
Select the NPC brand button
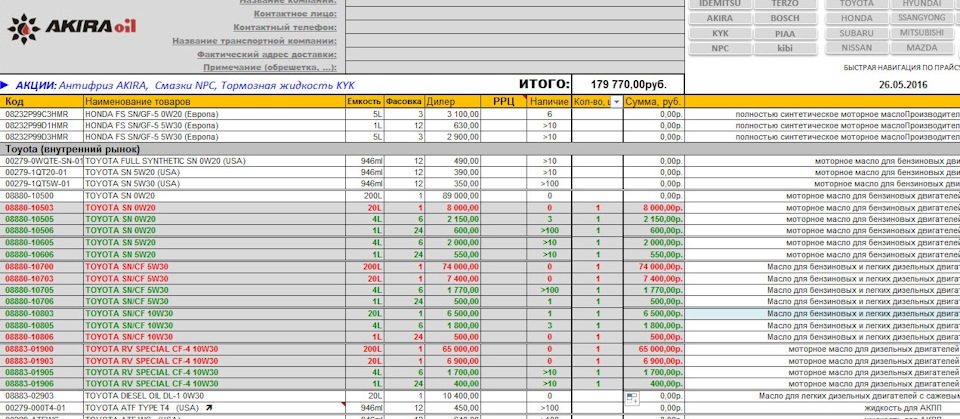pos(720,47)
